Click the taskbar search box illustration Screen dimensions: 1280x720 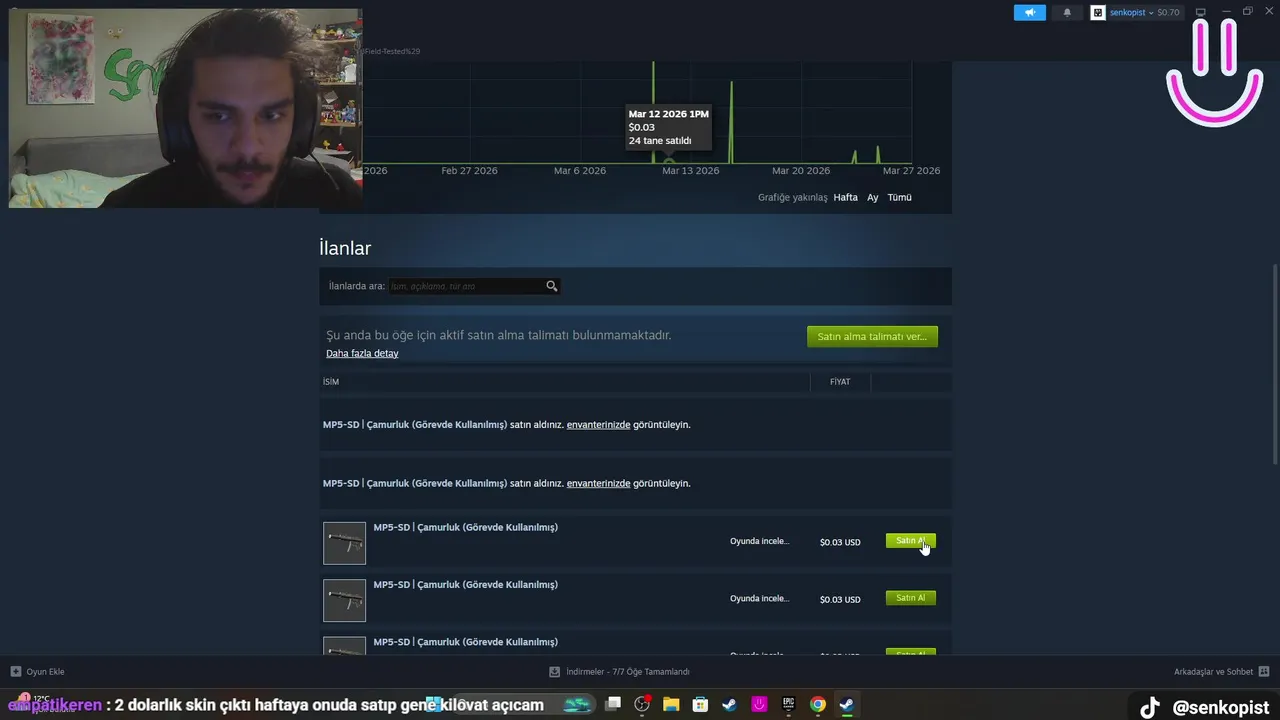click(577, 704)
